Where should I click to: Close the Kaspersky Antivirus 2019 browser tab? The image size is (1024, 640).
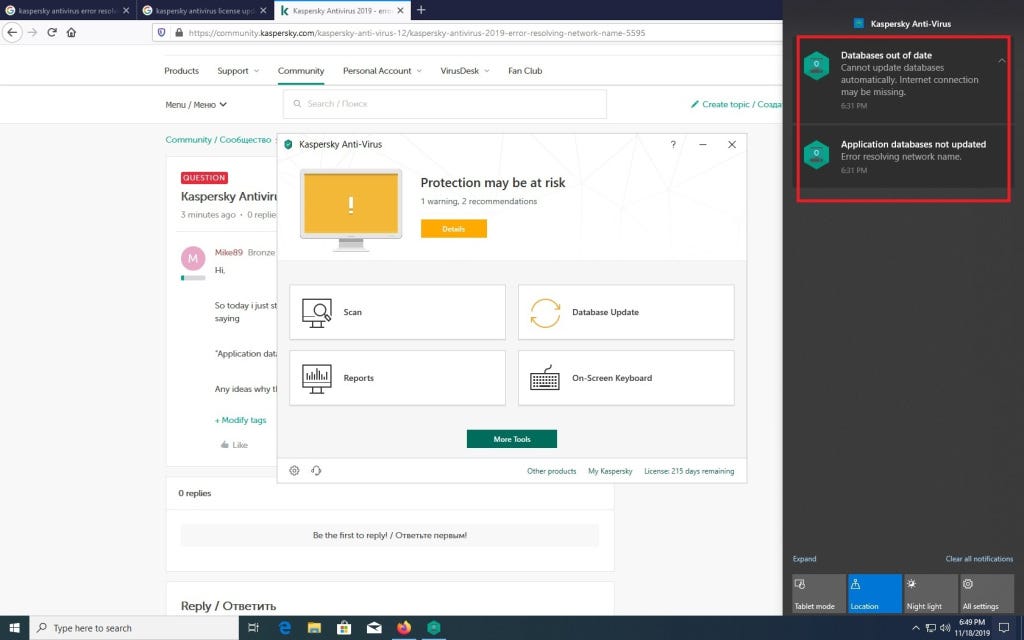(400, 10)
